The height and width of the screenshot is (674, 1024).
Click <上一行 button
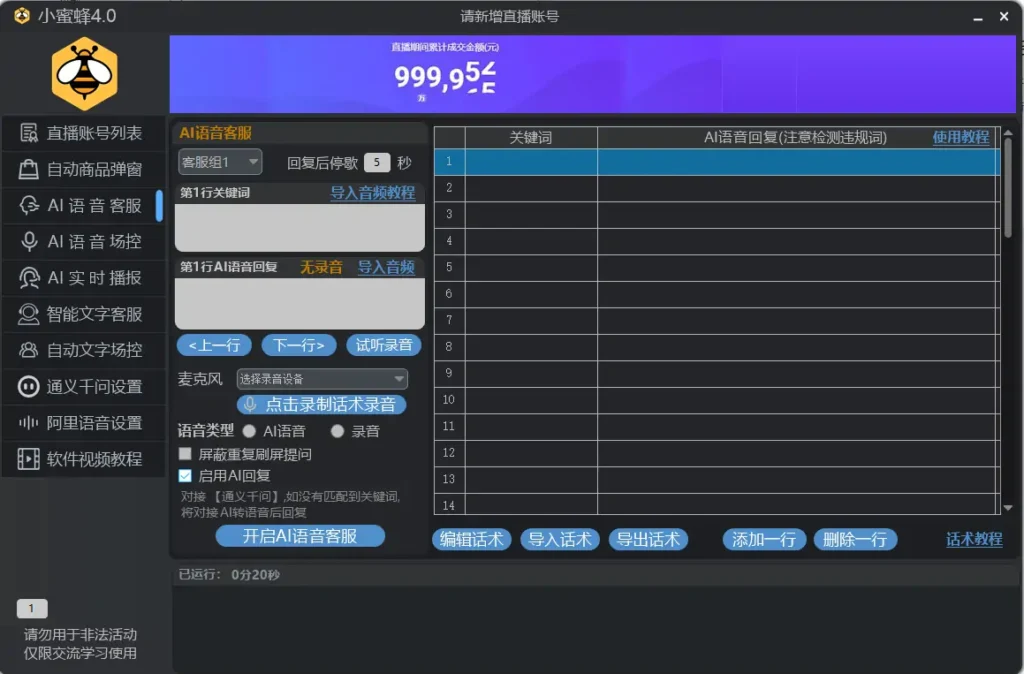[x=214, y=345]
